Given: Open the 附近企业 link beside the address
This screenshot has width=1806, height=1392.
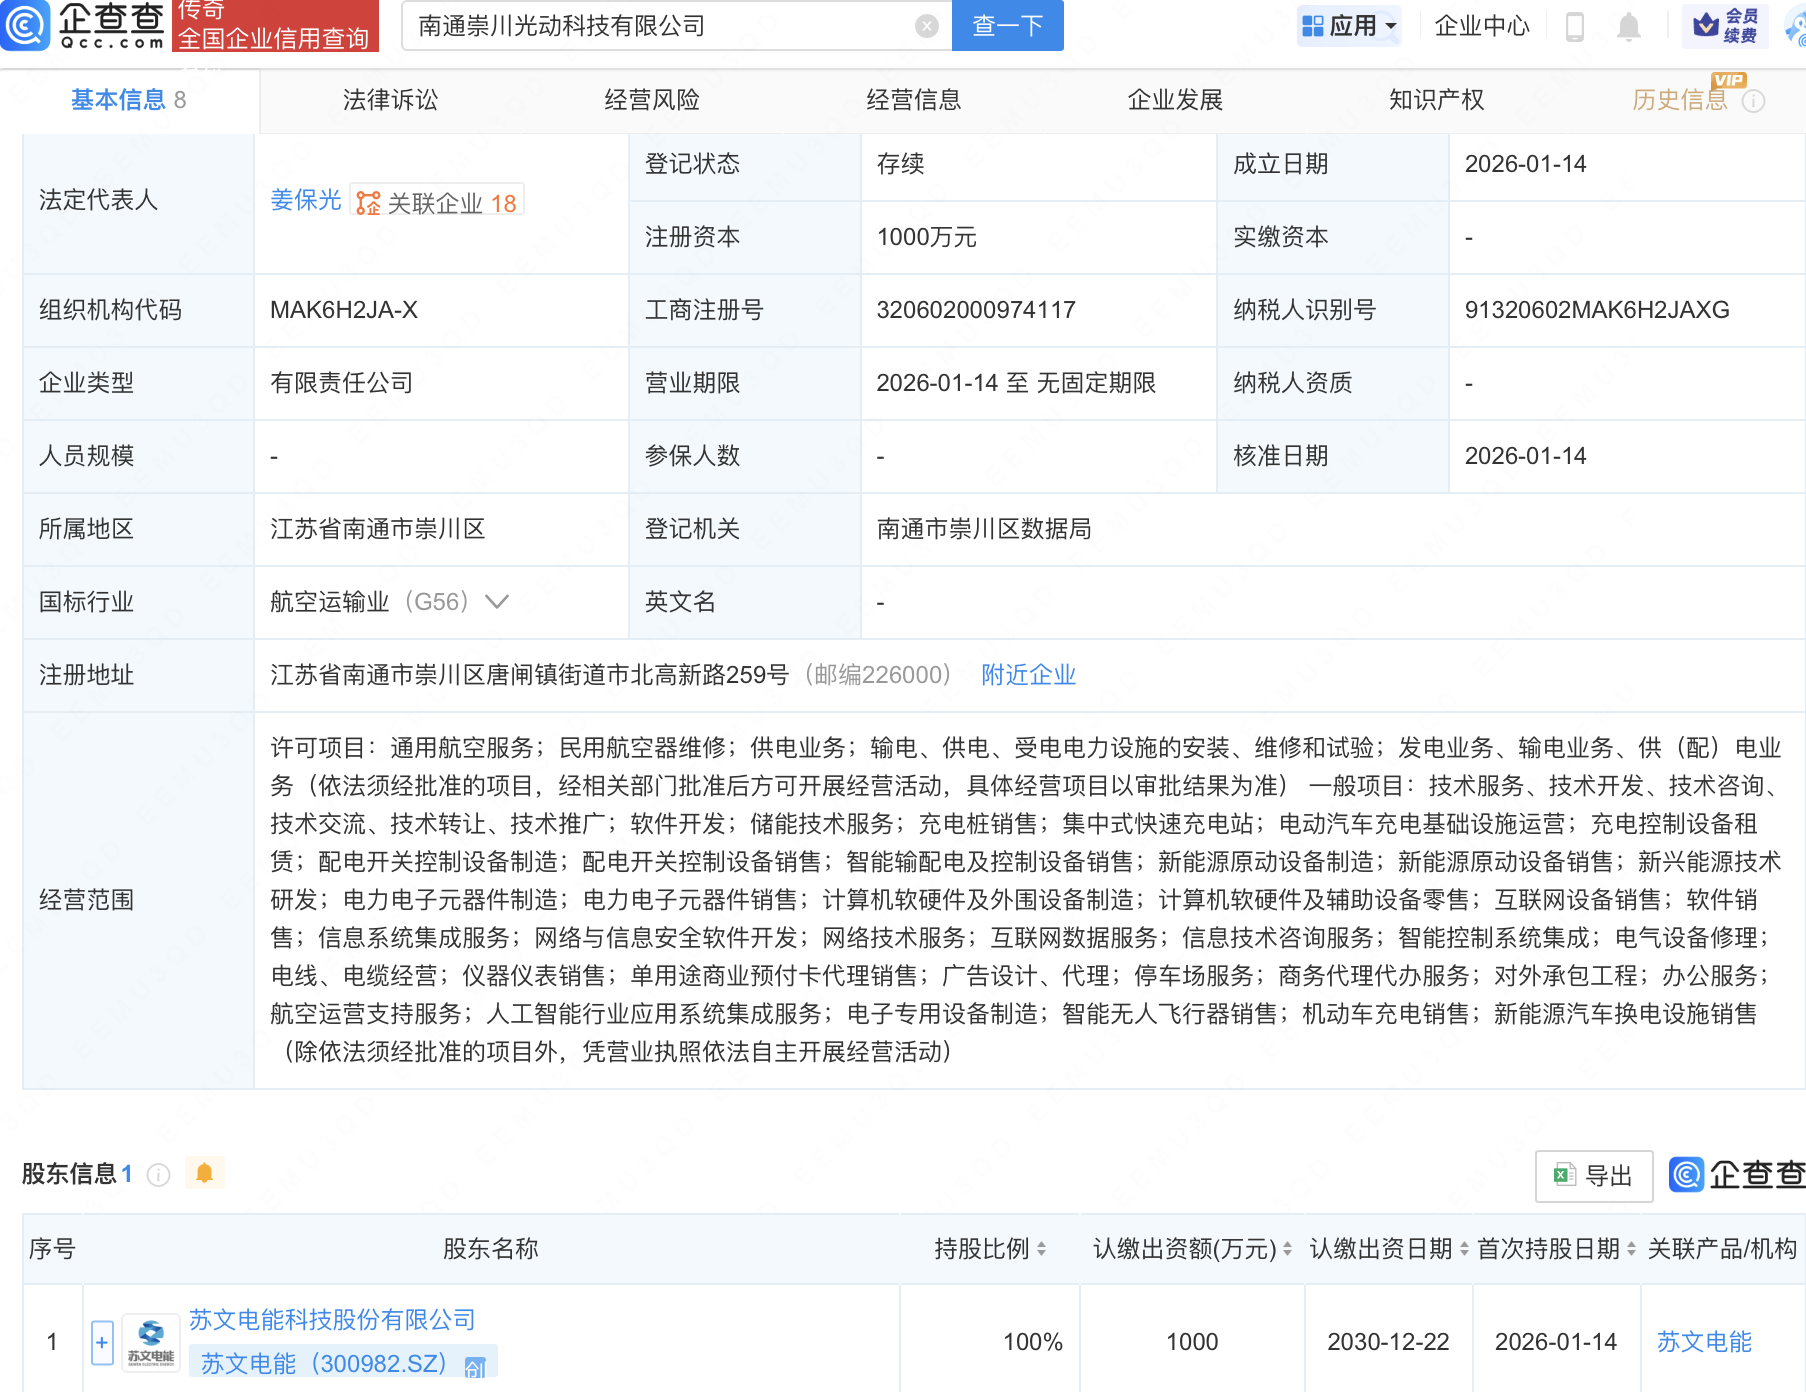Looking at the screenshot, I should click(1029, 675).
